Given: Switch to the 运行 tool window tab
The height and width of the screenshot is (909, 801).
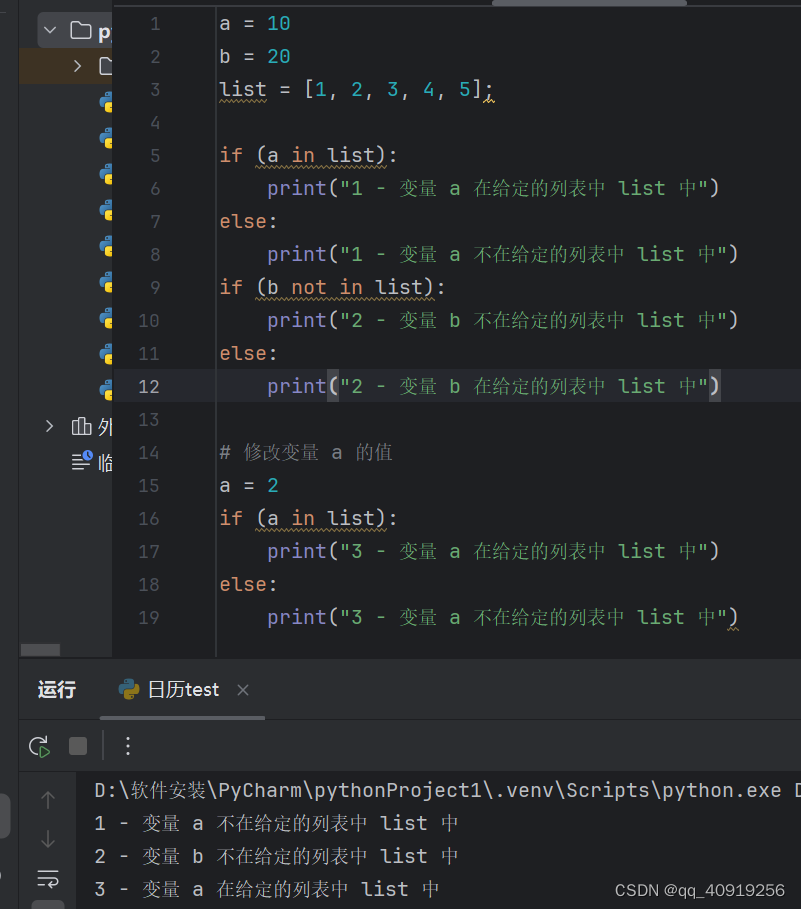Looking at the screenshot, I should [55, 689].
